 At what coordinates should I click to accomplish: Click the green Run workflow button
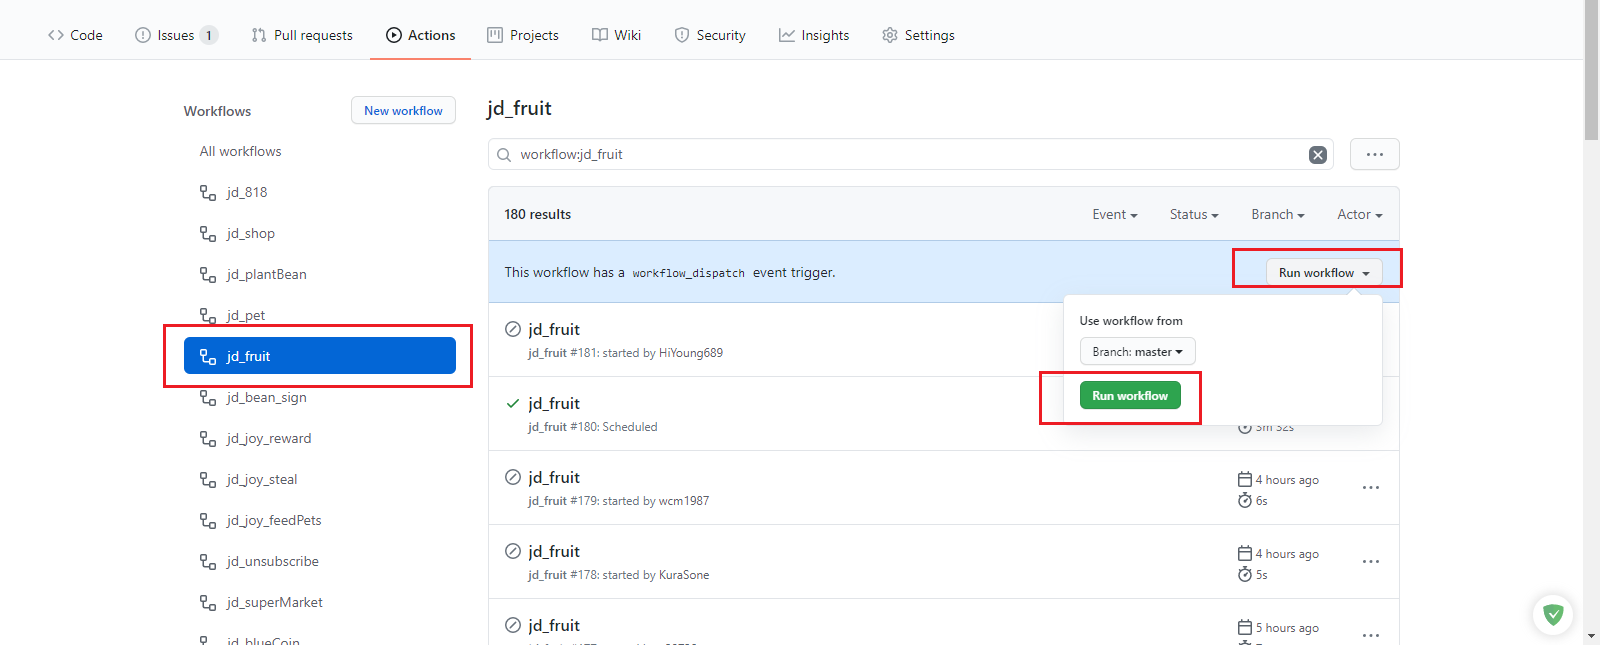(x=1130, y=395)
